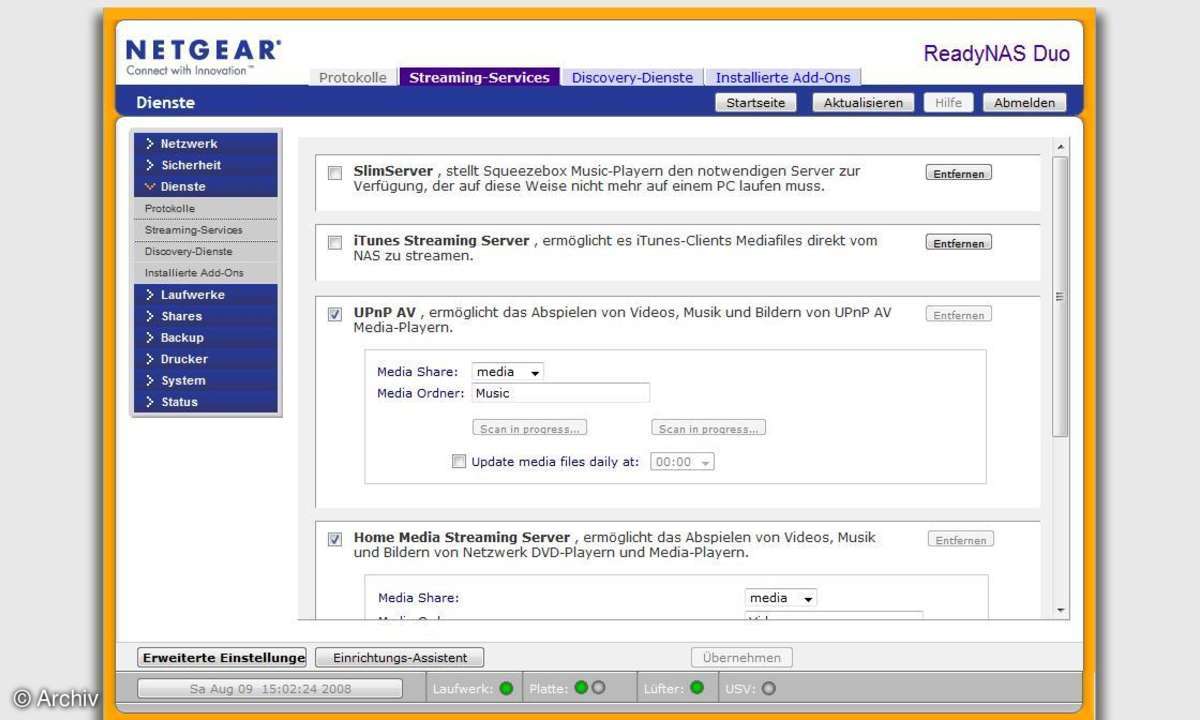Click the first Scan in progress button
Image resolution: width=1200 pixels, height=720 pixels.
point(529,428)
